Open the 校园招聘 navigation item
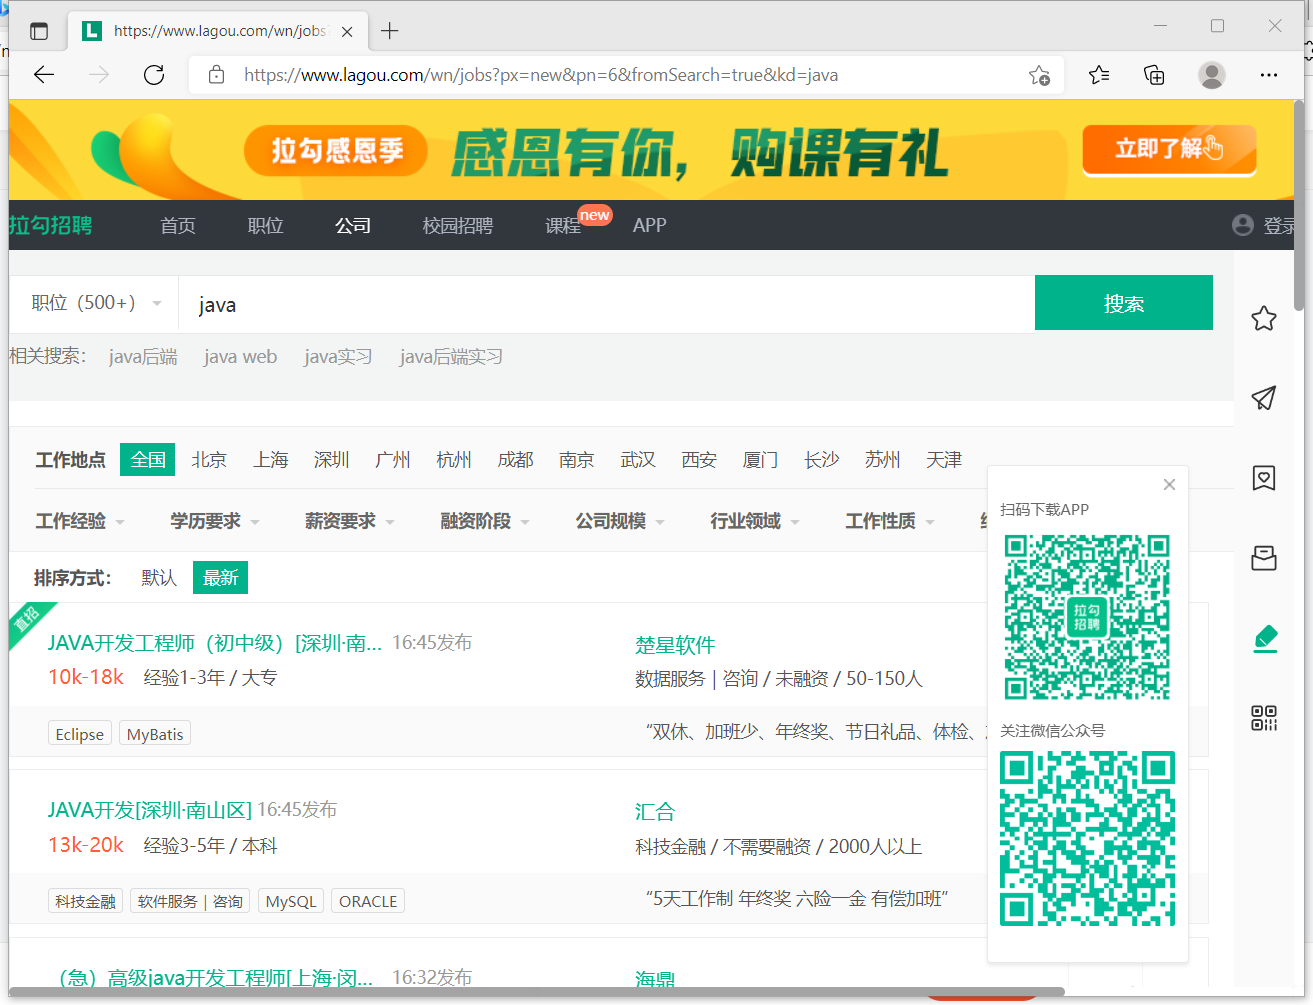This screenshot has height=1005, width=1313. [x=458, y=226]
